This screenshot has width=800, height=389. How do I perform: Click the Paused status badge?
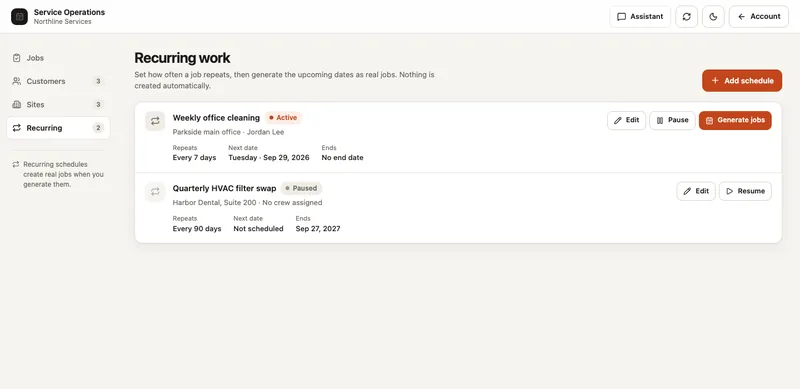[x=302, y=188]
